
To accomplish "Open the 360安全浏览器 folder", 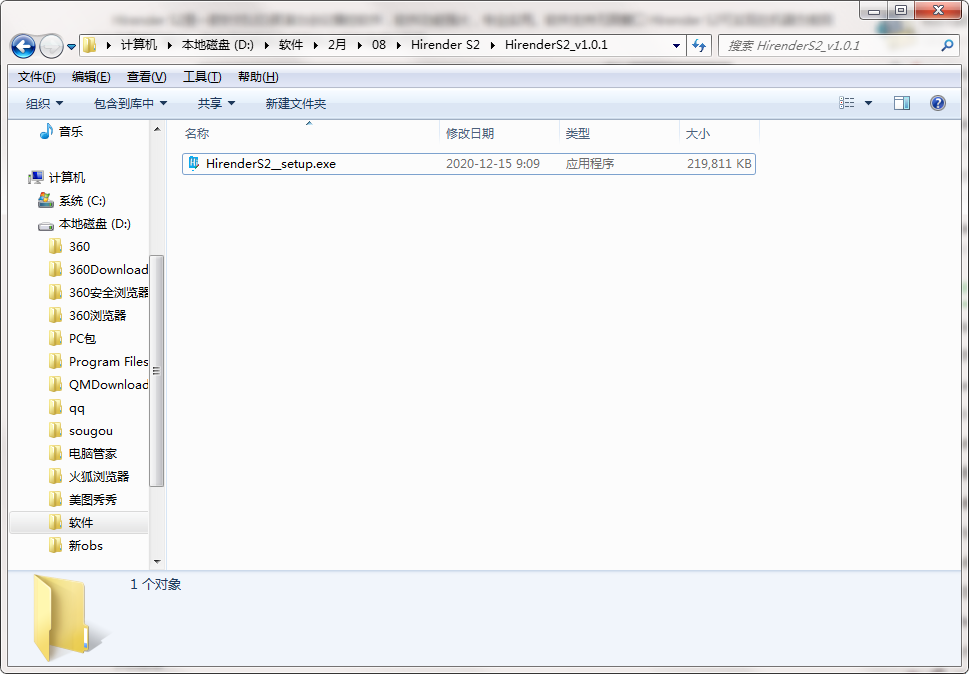I will (x=109, y=292).
